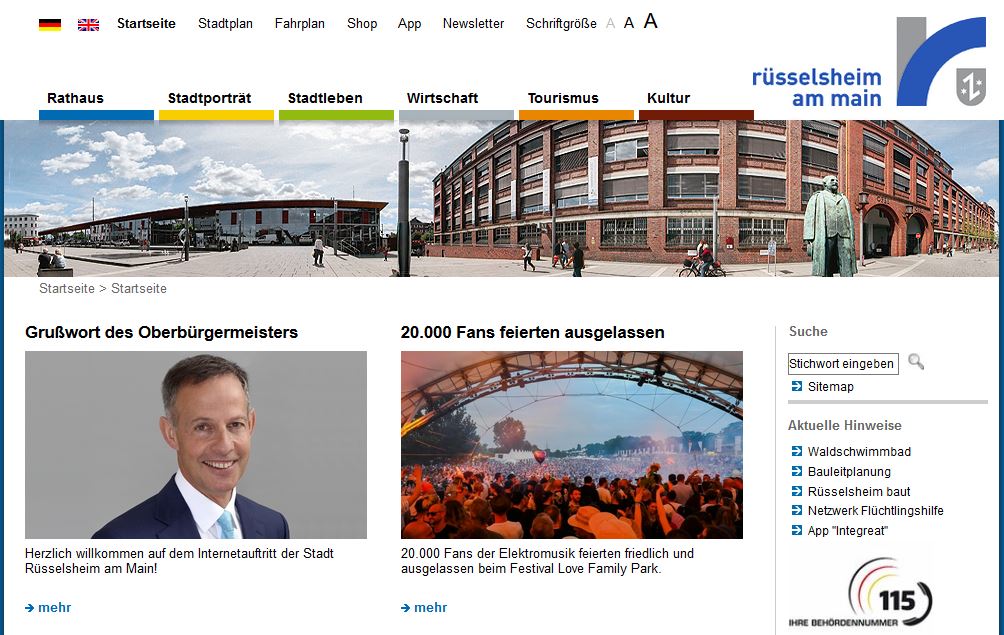The height and width of the screenshot is (635, 1004).
Task: Open the Sitemap link
Action: tap(830, 387)
